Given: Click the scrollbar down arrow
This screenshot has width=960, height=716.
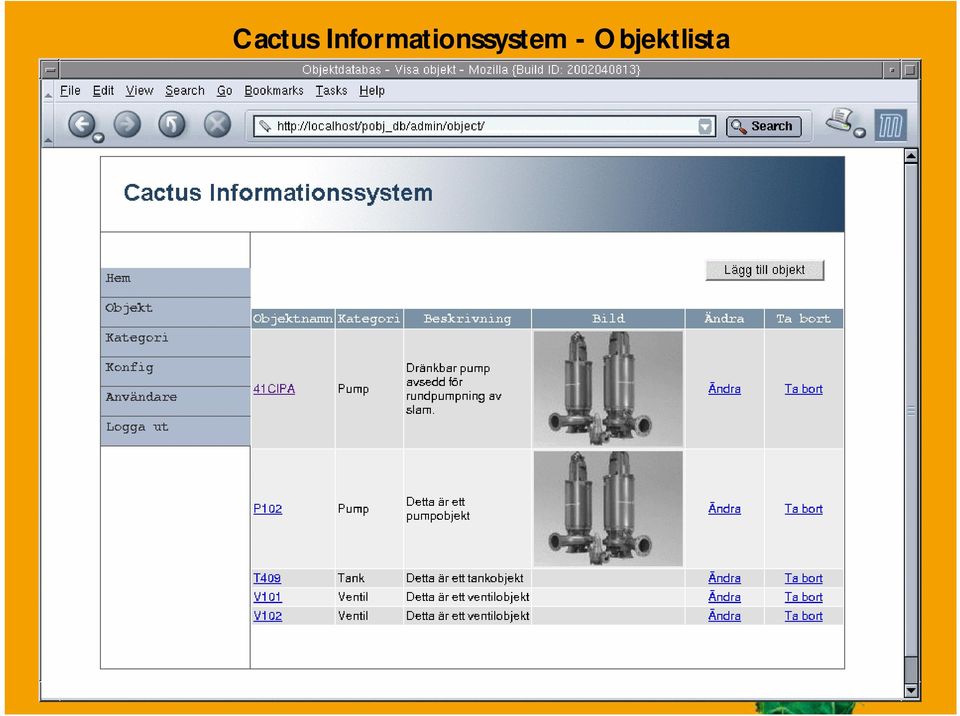Looking at the screenshot, I should (x=911, y=690).
